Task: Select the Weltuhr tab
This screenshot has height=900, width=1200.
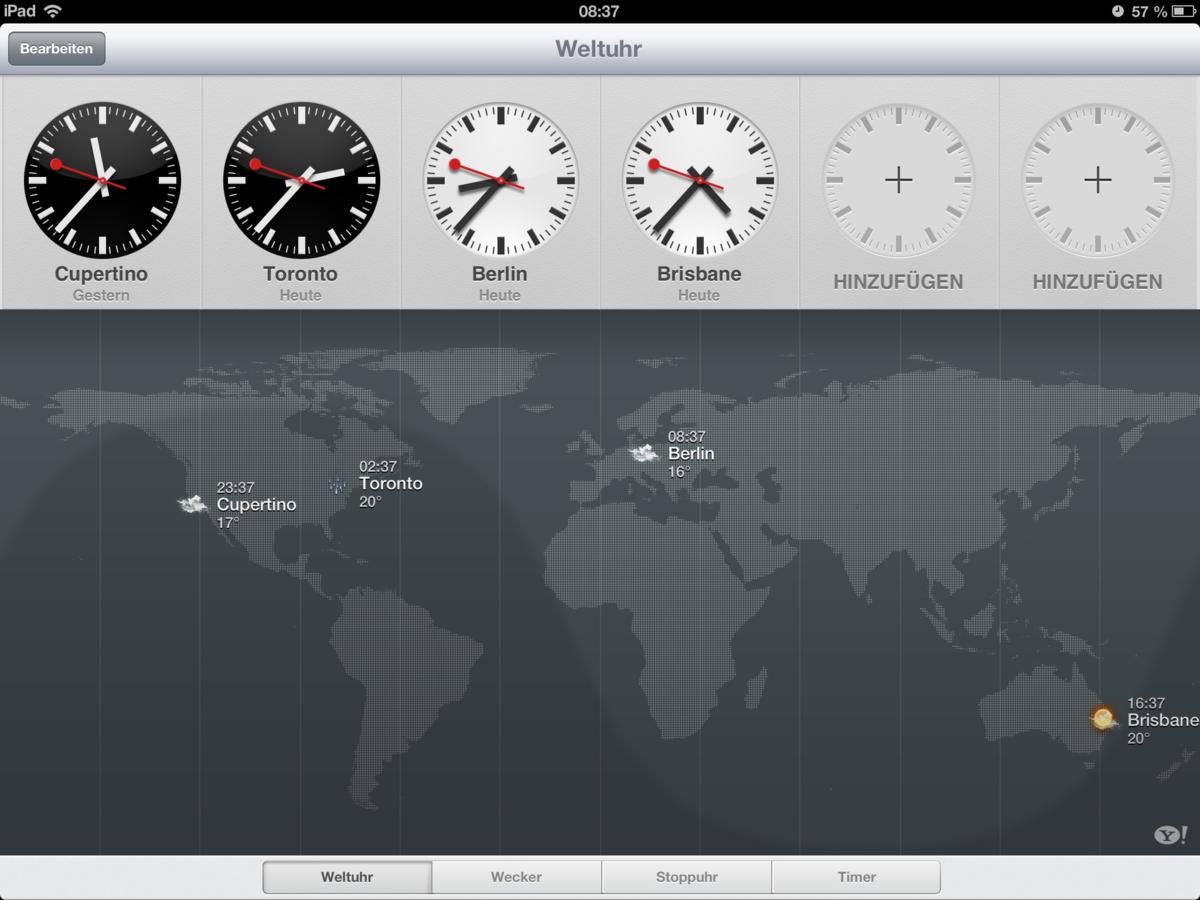Action: click(347, 877)
